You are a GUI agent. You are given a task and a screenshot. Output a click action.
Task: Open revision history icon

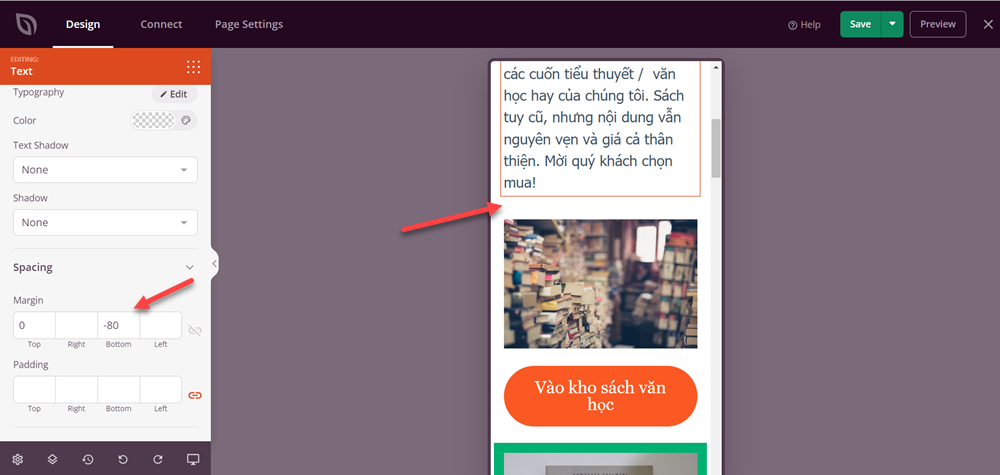pos(88,459)
